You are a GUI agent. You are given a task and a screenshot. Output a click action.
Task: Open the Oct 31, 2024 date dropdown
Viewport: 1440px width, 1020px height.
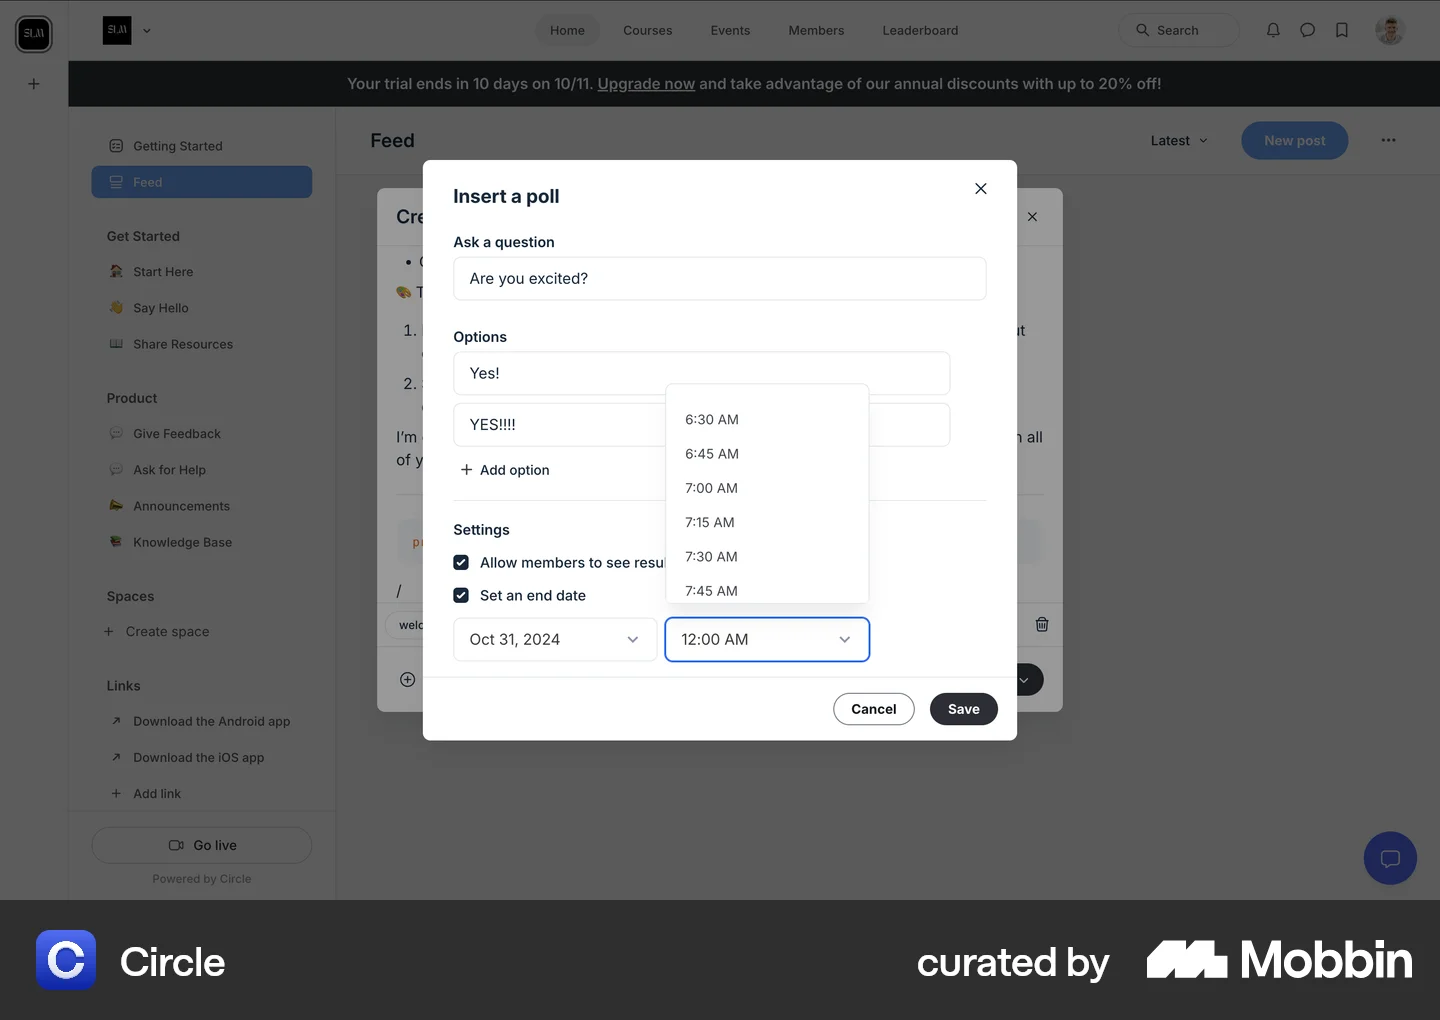[555, 639]
